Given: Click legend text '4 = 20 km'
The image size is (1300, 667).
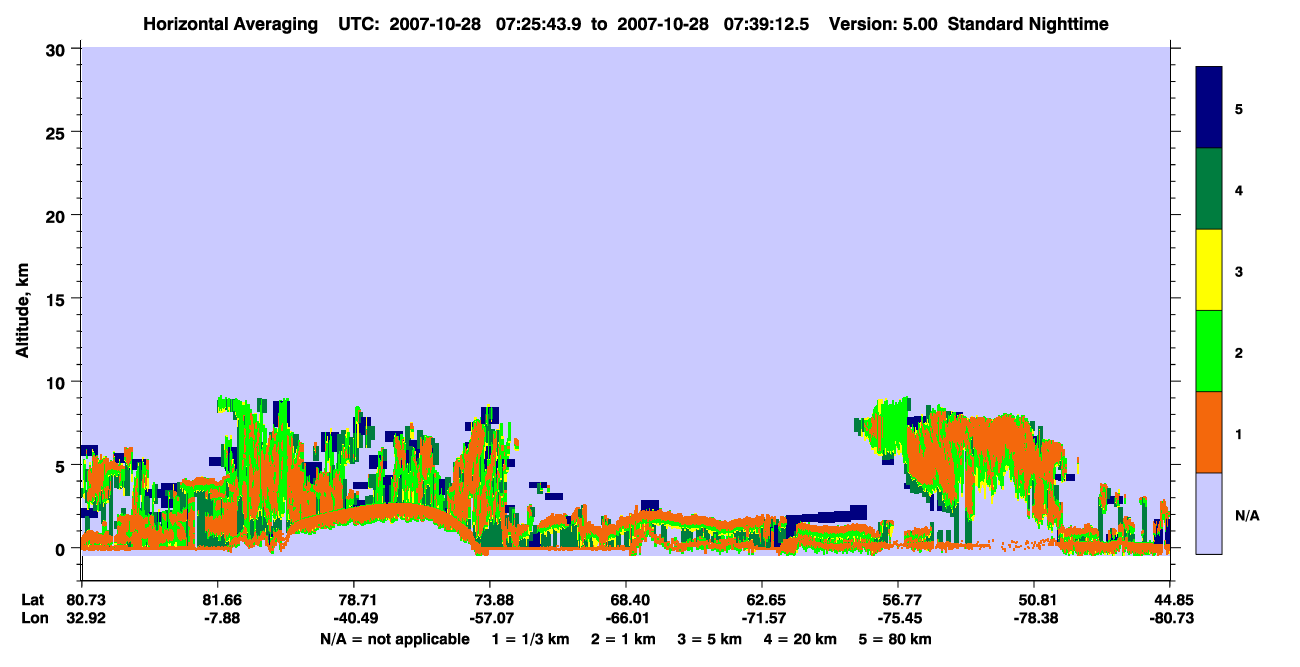Looking at the screenshot, I should (x=798, y=639).
